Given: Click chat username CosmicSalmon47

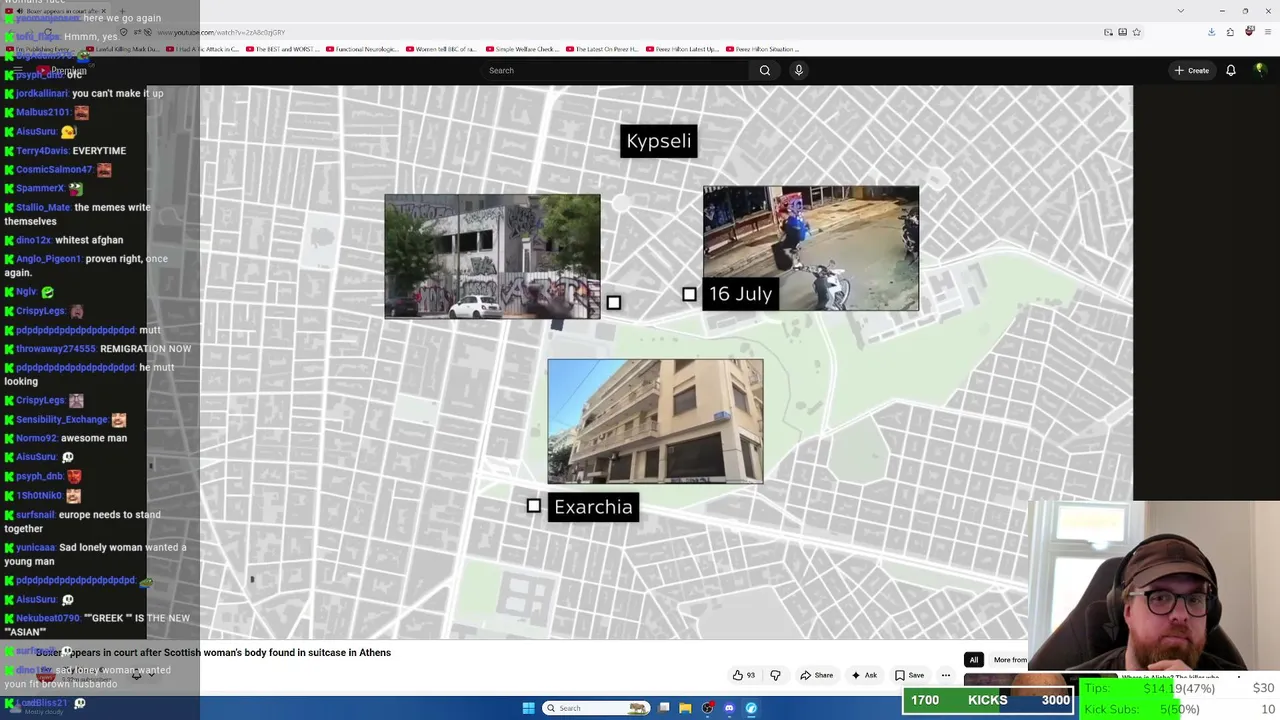Looking at the screenshot, I should (x=54, y=170).
